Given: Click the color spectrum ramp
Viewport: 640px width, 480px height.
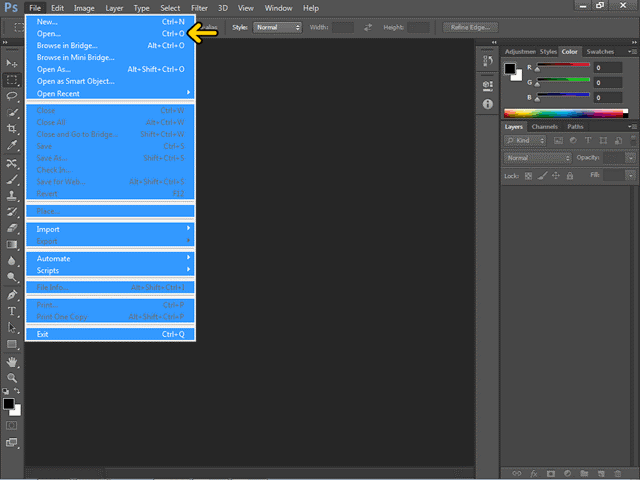Looking at the screenshot, I should 566,113.
